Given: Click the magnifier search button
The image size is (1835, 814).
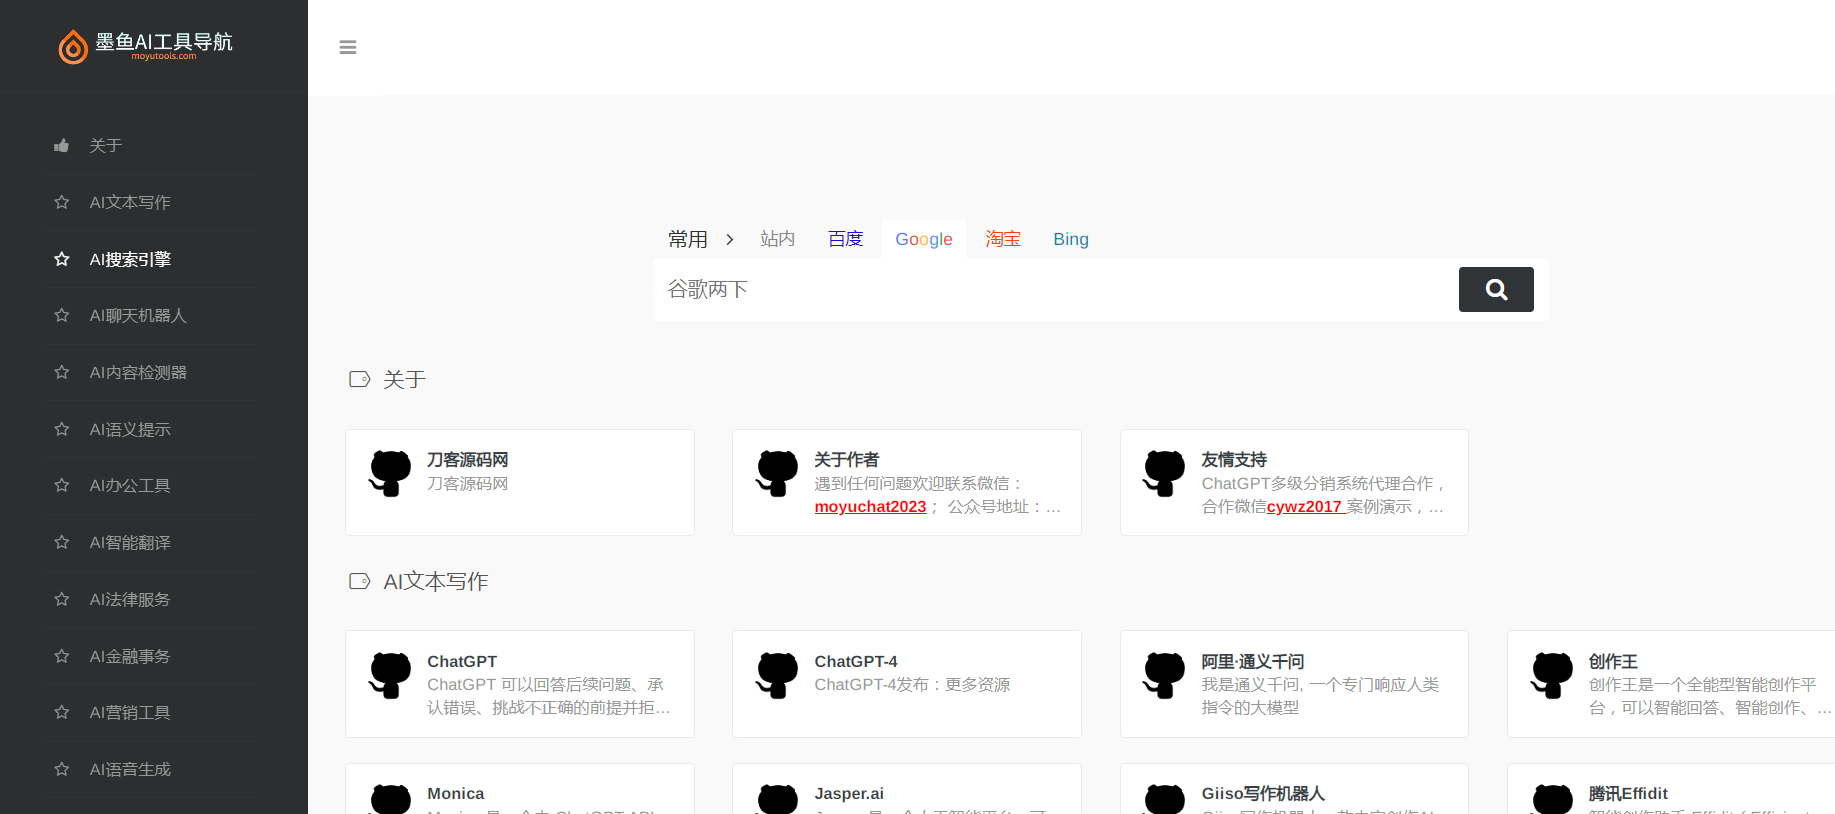Looking at the screenshot, I should point(1495,290).
